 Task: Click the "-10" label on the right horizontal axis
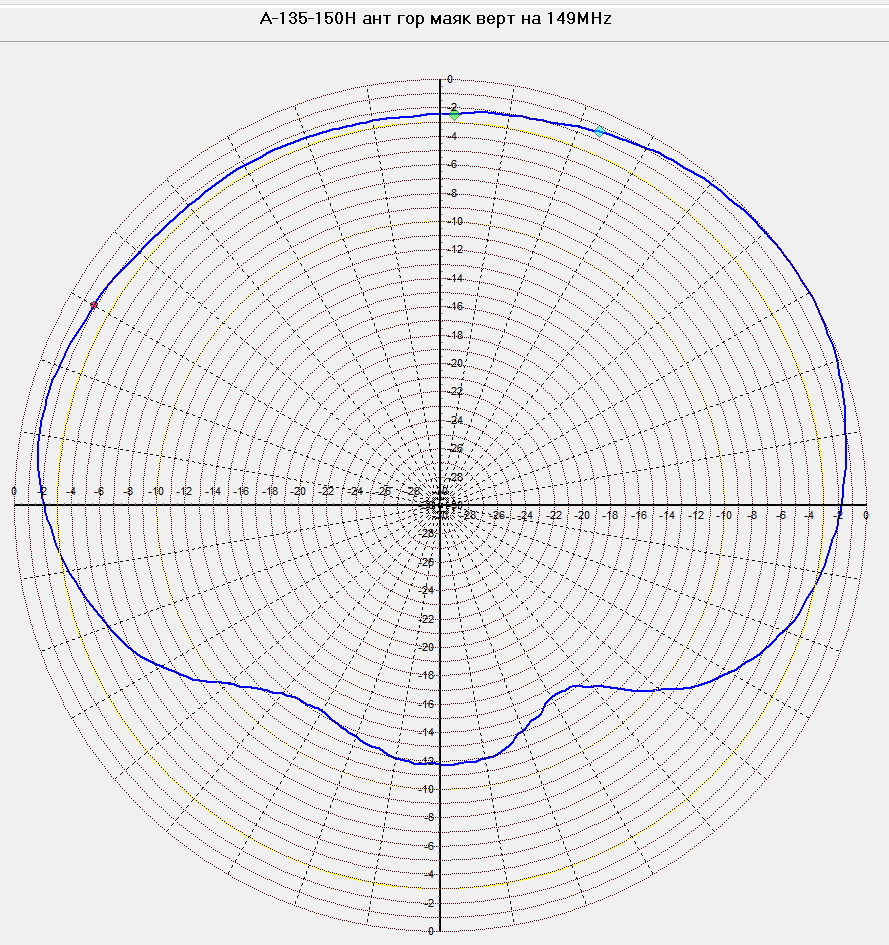pos(723,515)
